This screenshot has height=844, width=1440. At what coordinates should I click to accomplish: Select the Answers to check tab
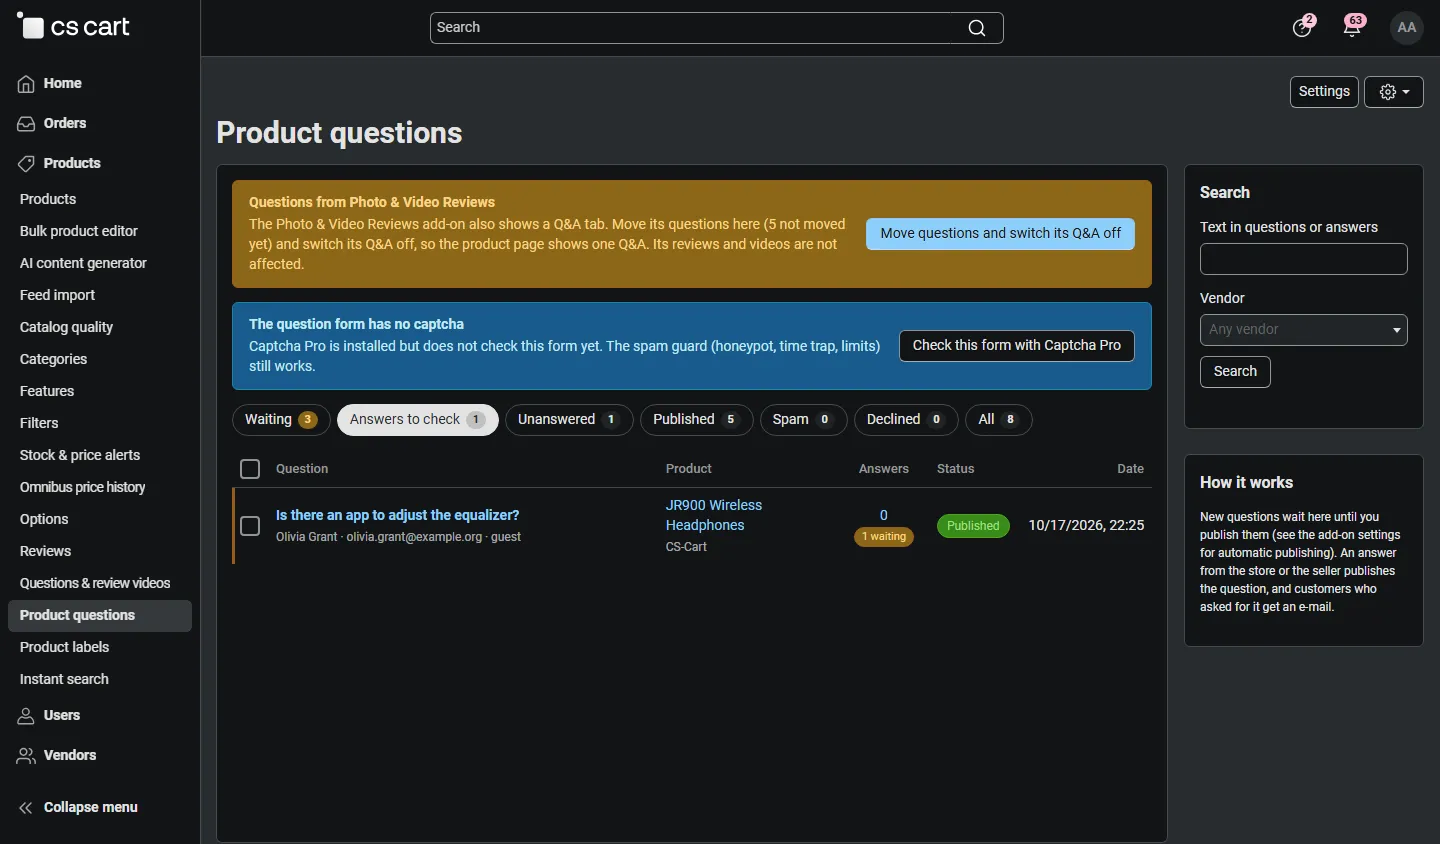click(418, 420)
